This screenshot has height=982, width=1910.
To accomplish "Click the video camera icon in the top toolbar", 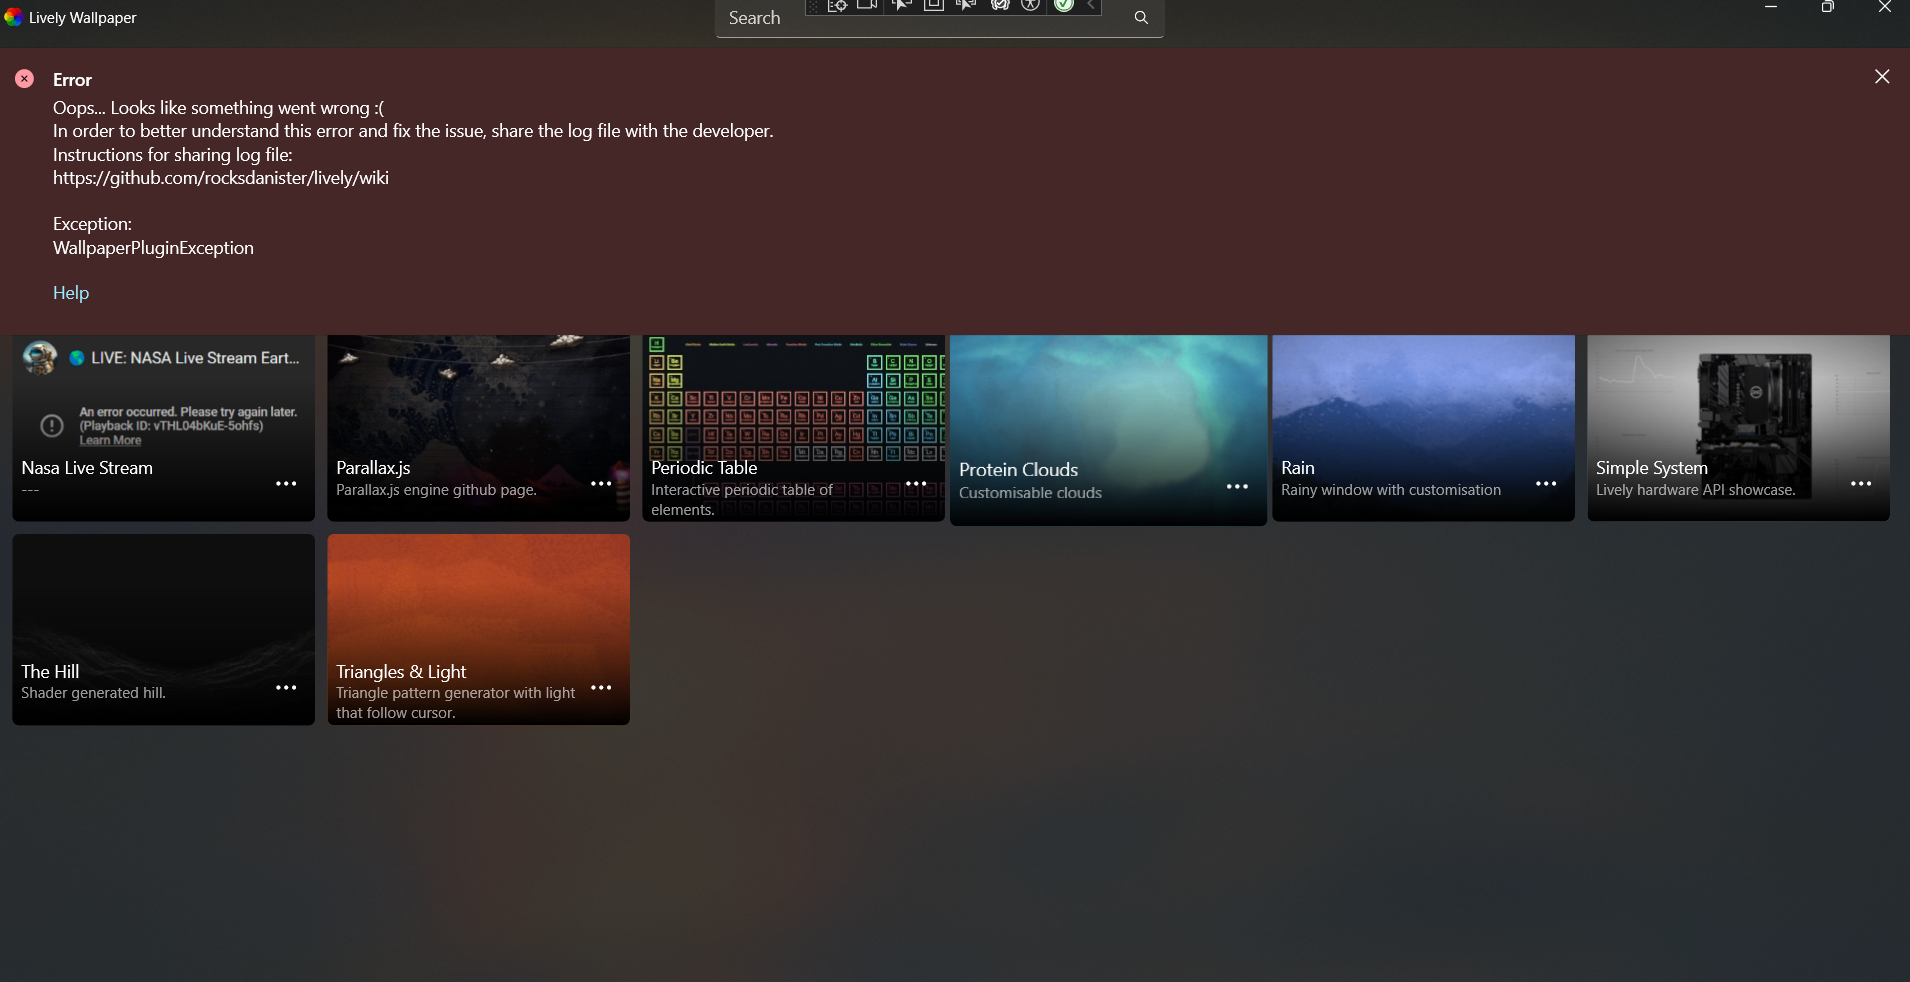I will [x=868, y=5].
